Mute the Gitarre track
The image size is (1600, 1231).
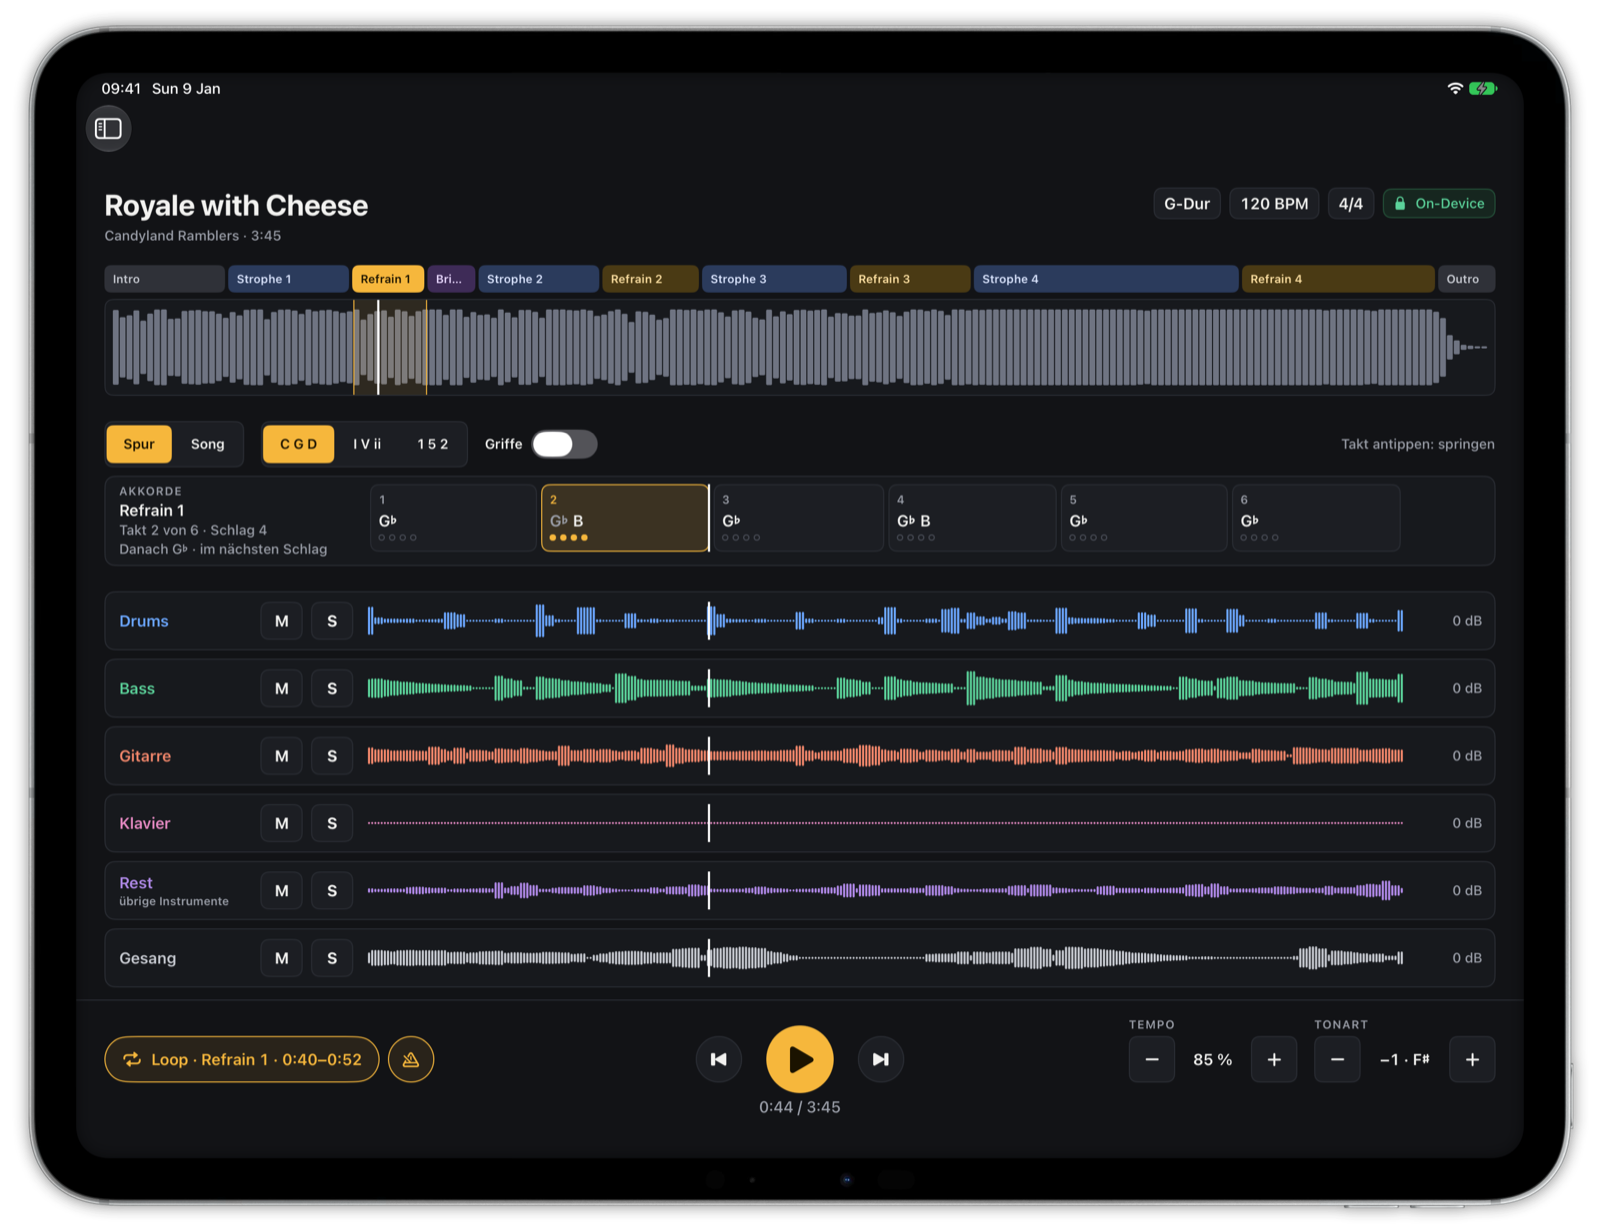[x=282, y=756]
